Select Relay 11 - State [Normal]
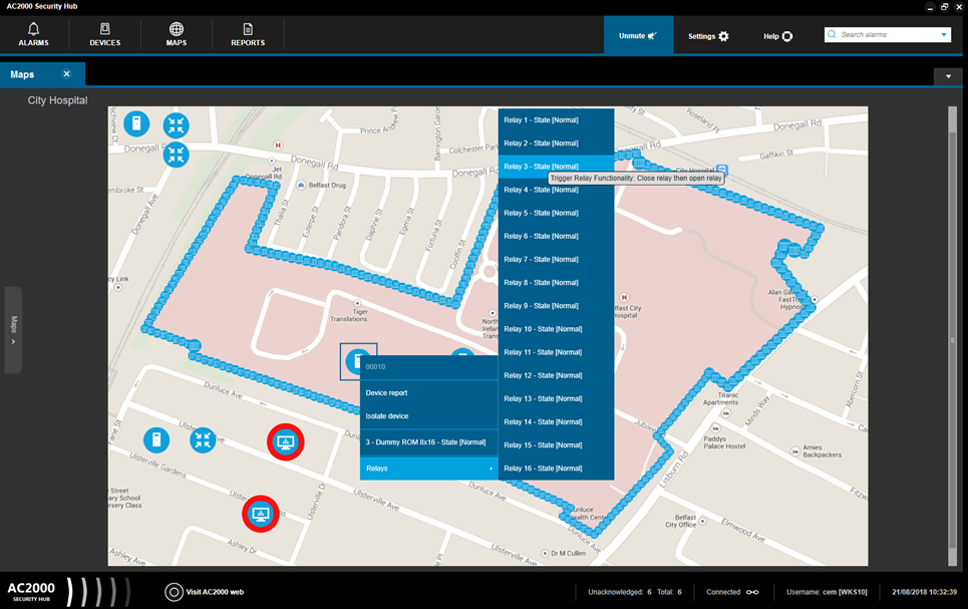 [x=556, y=352]
